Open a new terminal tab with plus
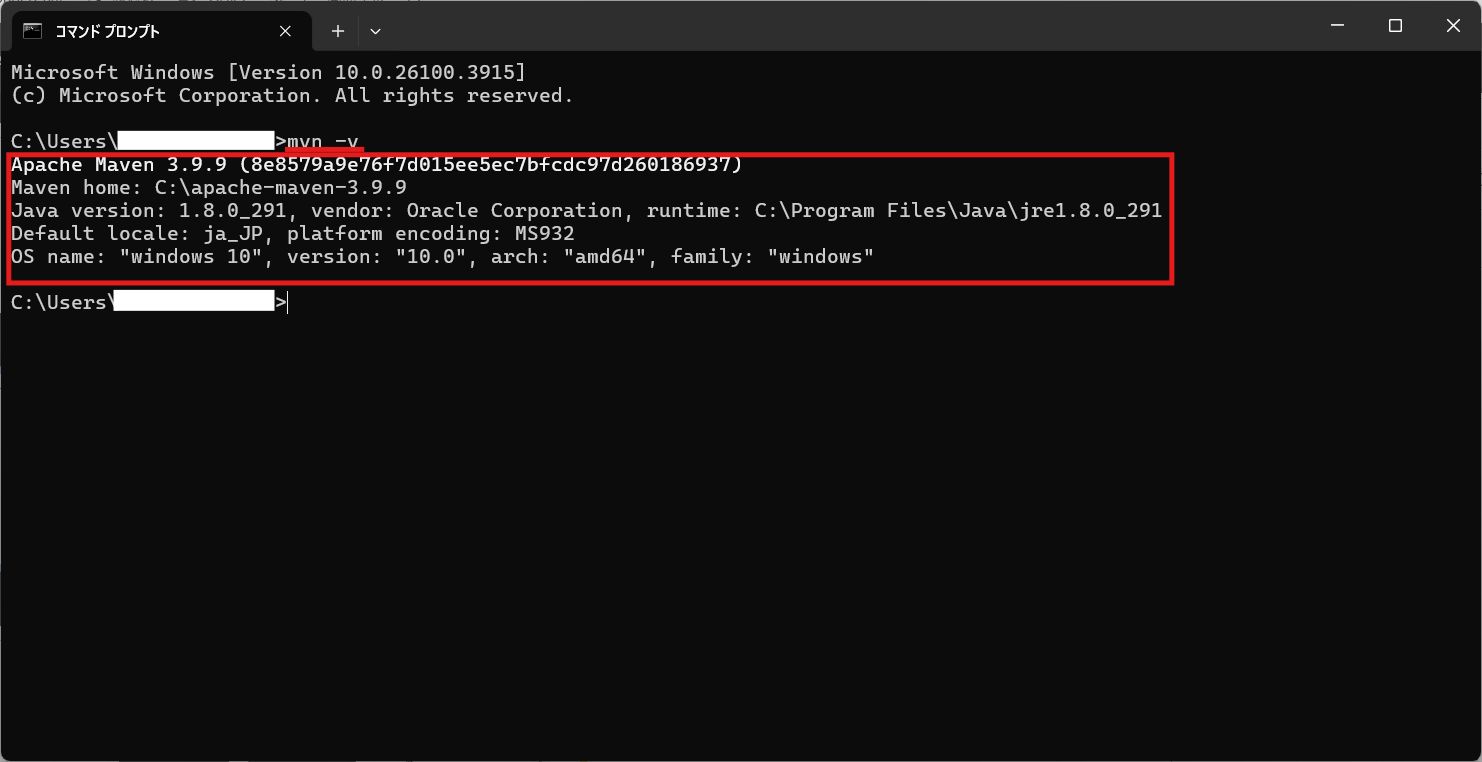The width and height of the screenshot is (1482, 762). pos(338,31)
